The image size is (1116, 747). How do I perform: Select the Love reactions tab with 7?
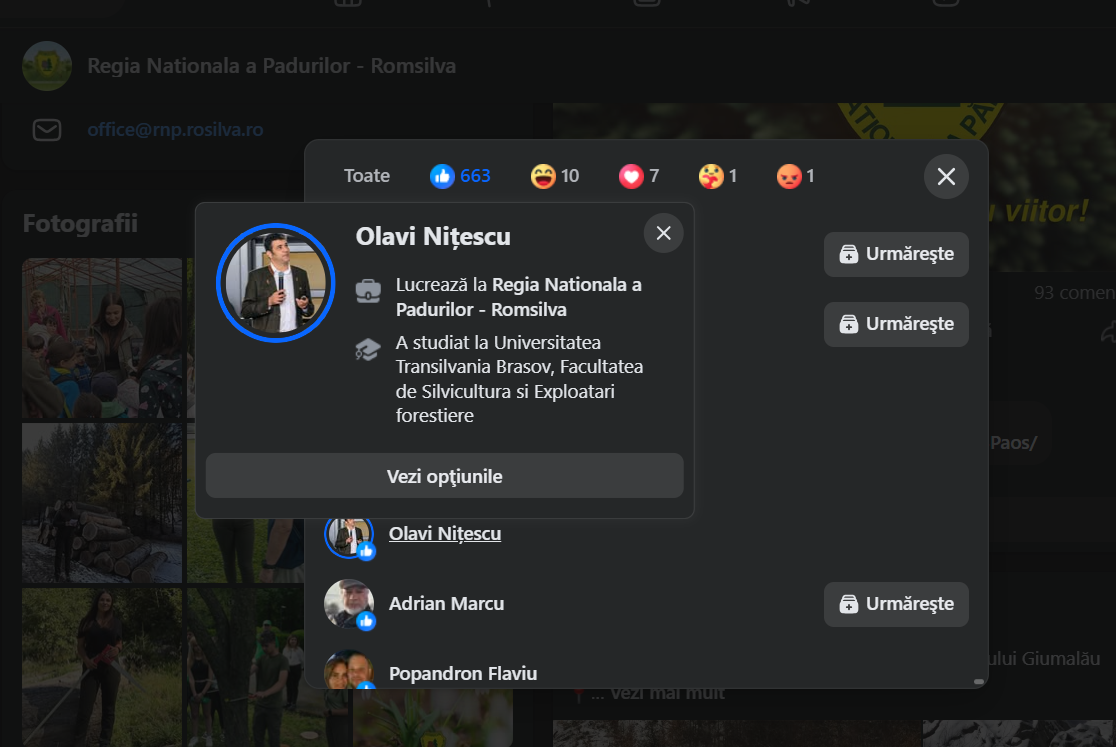click(x=639, y=176)
